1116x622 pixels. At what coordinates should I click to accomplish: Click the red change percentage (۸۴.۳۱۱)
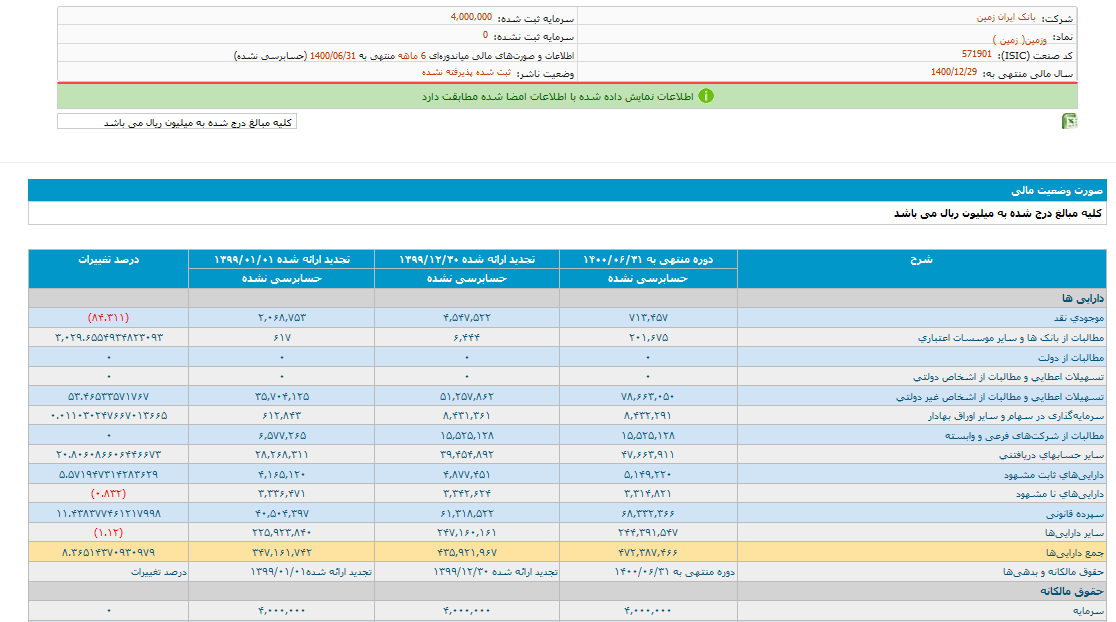click(x=108, y=317)
